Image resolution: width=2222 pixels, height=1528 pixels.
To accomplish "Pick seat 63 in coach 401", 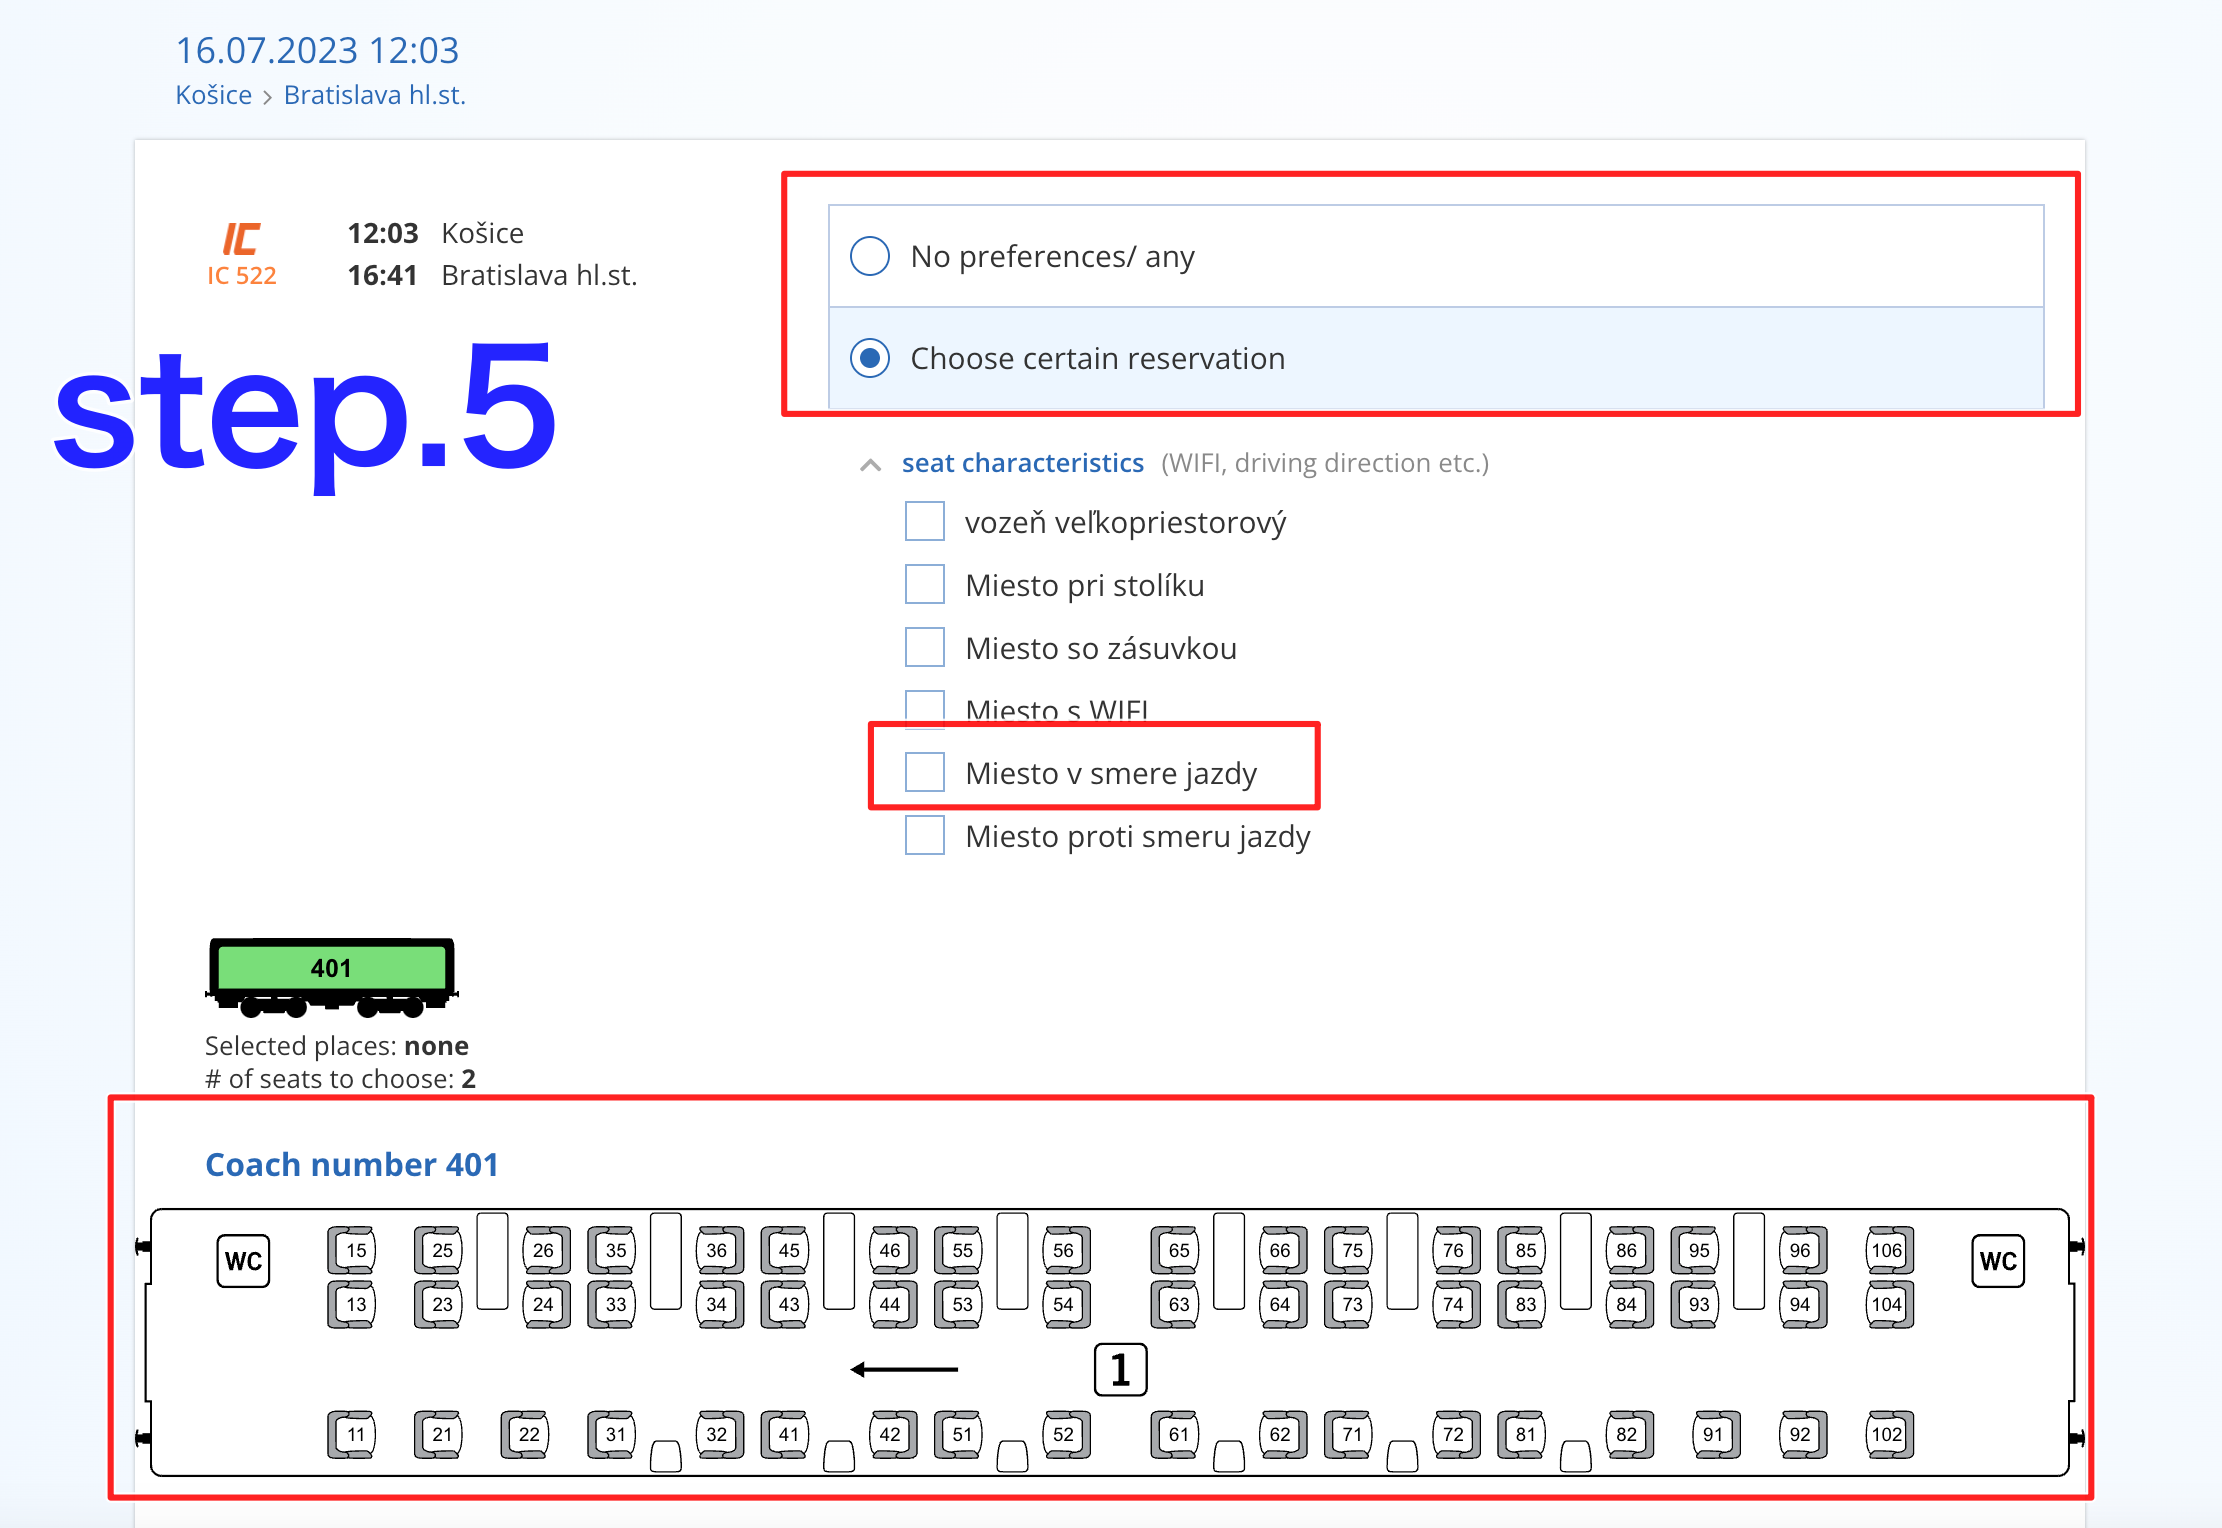I will 1175,1304.
